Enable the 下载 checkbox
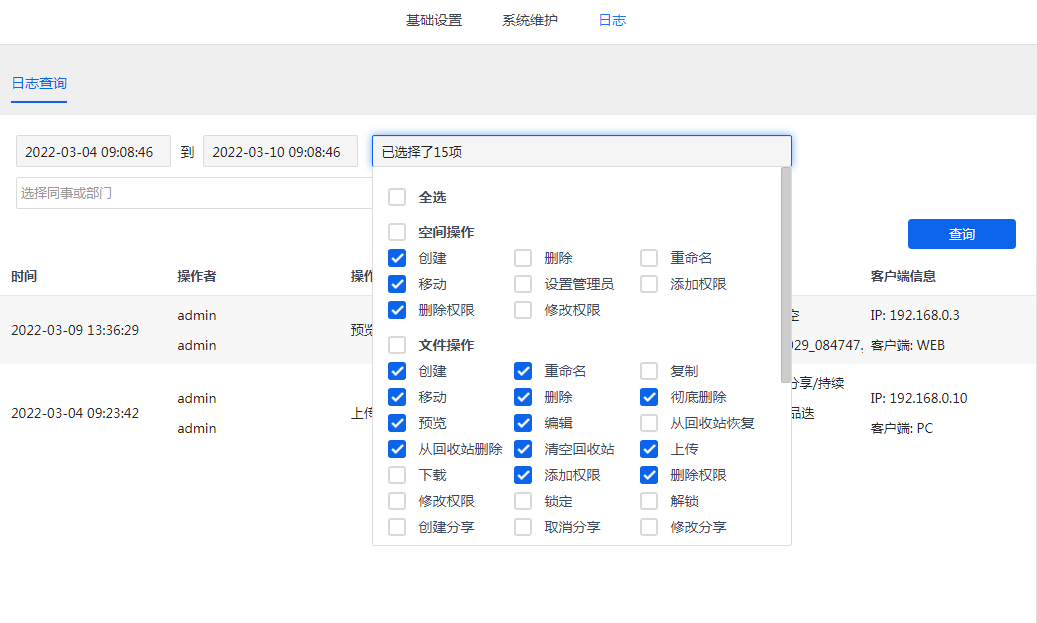 coord(397,475)
